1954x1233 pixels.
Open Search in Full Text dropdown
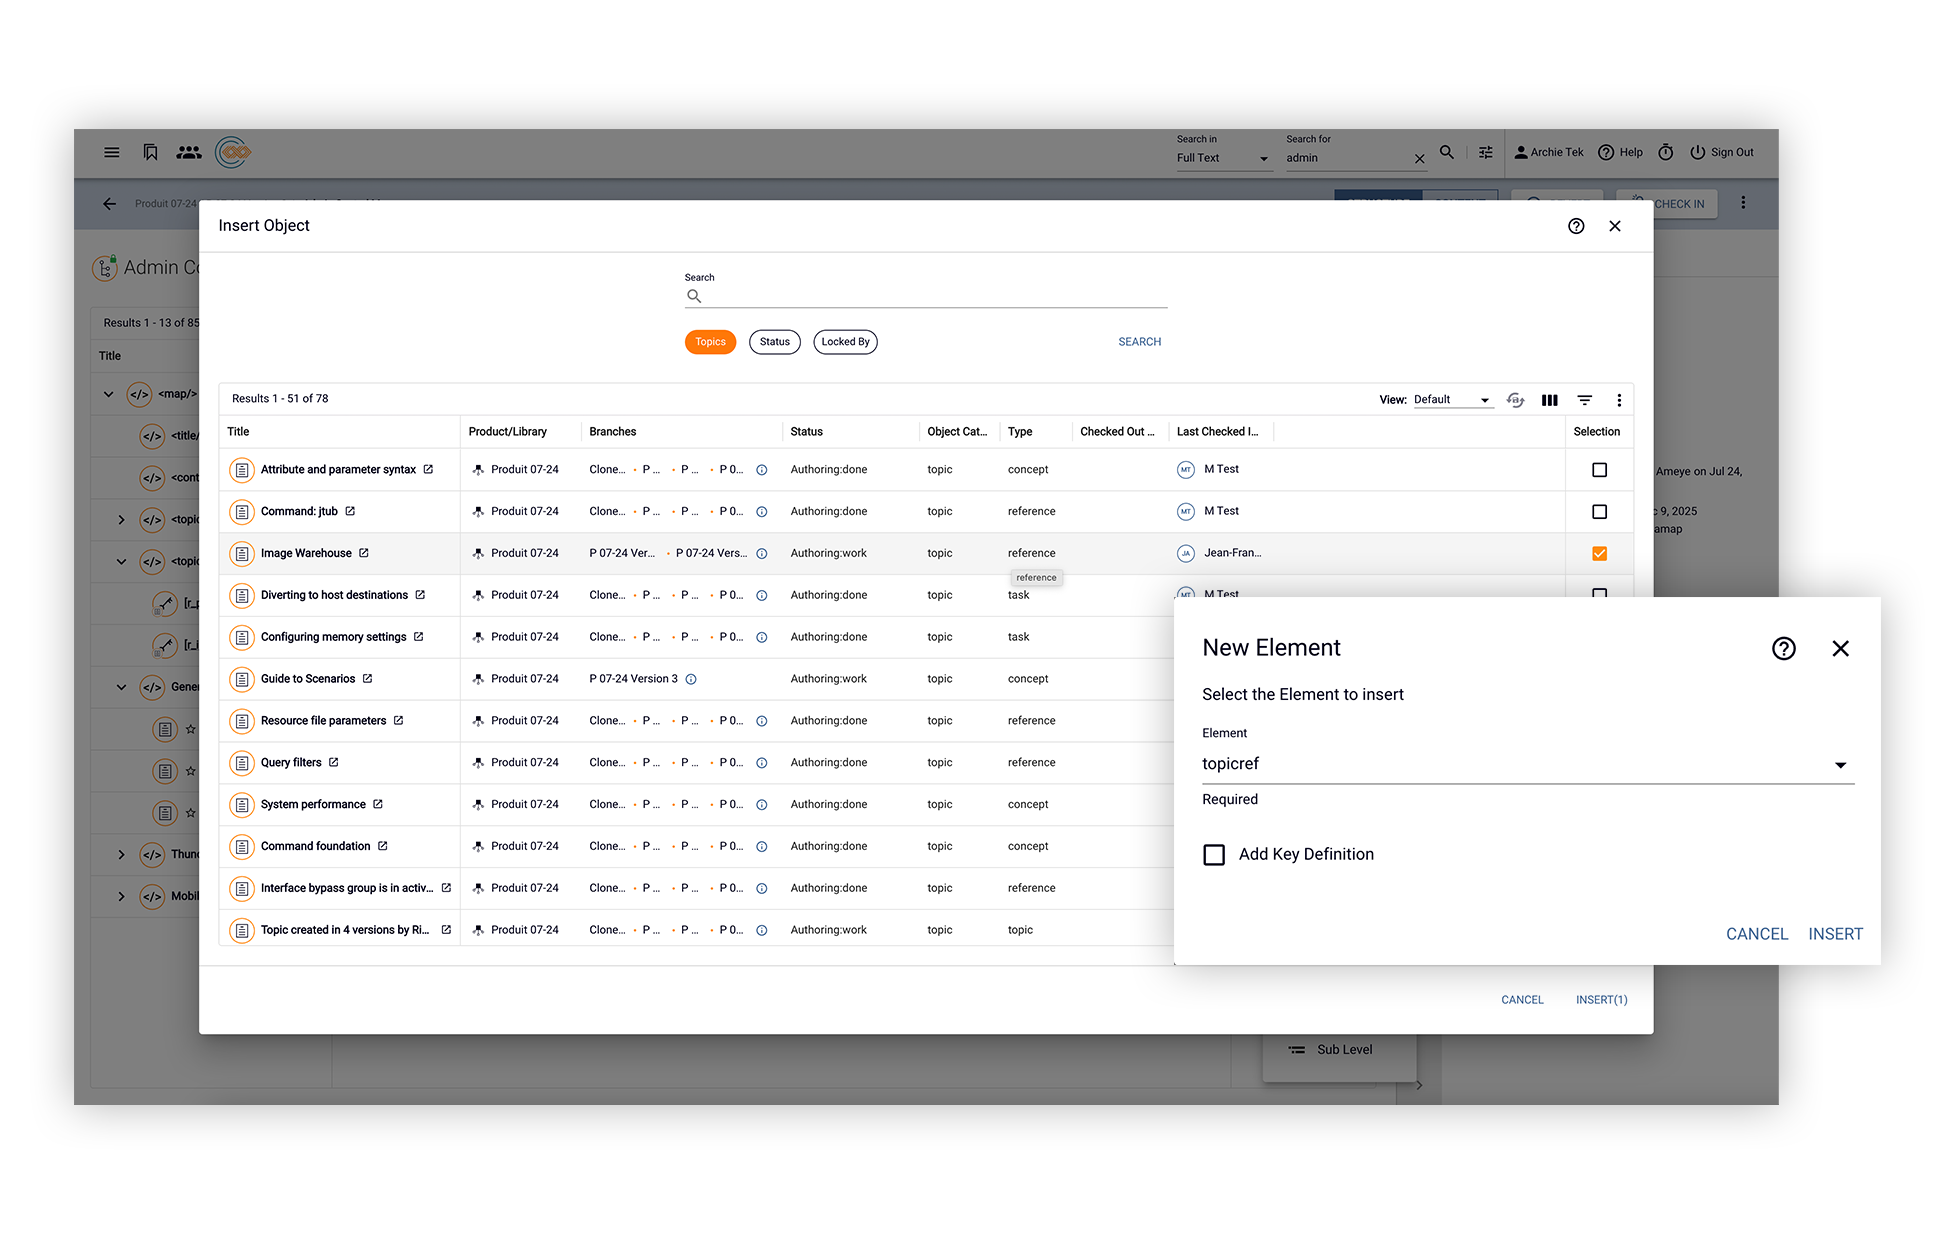pos(1222,158)
